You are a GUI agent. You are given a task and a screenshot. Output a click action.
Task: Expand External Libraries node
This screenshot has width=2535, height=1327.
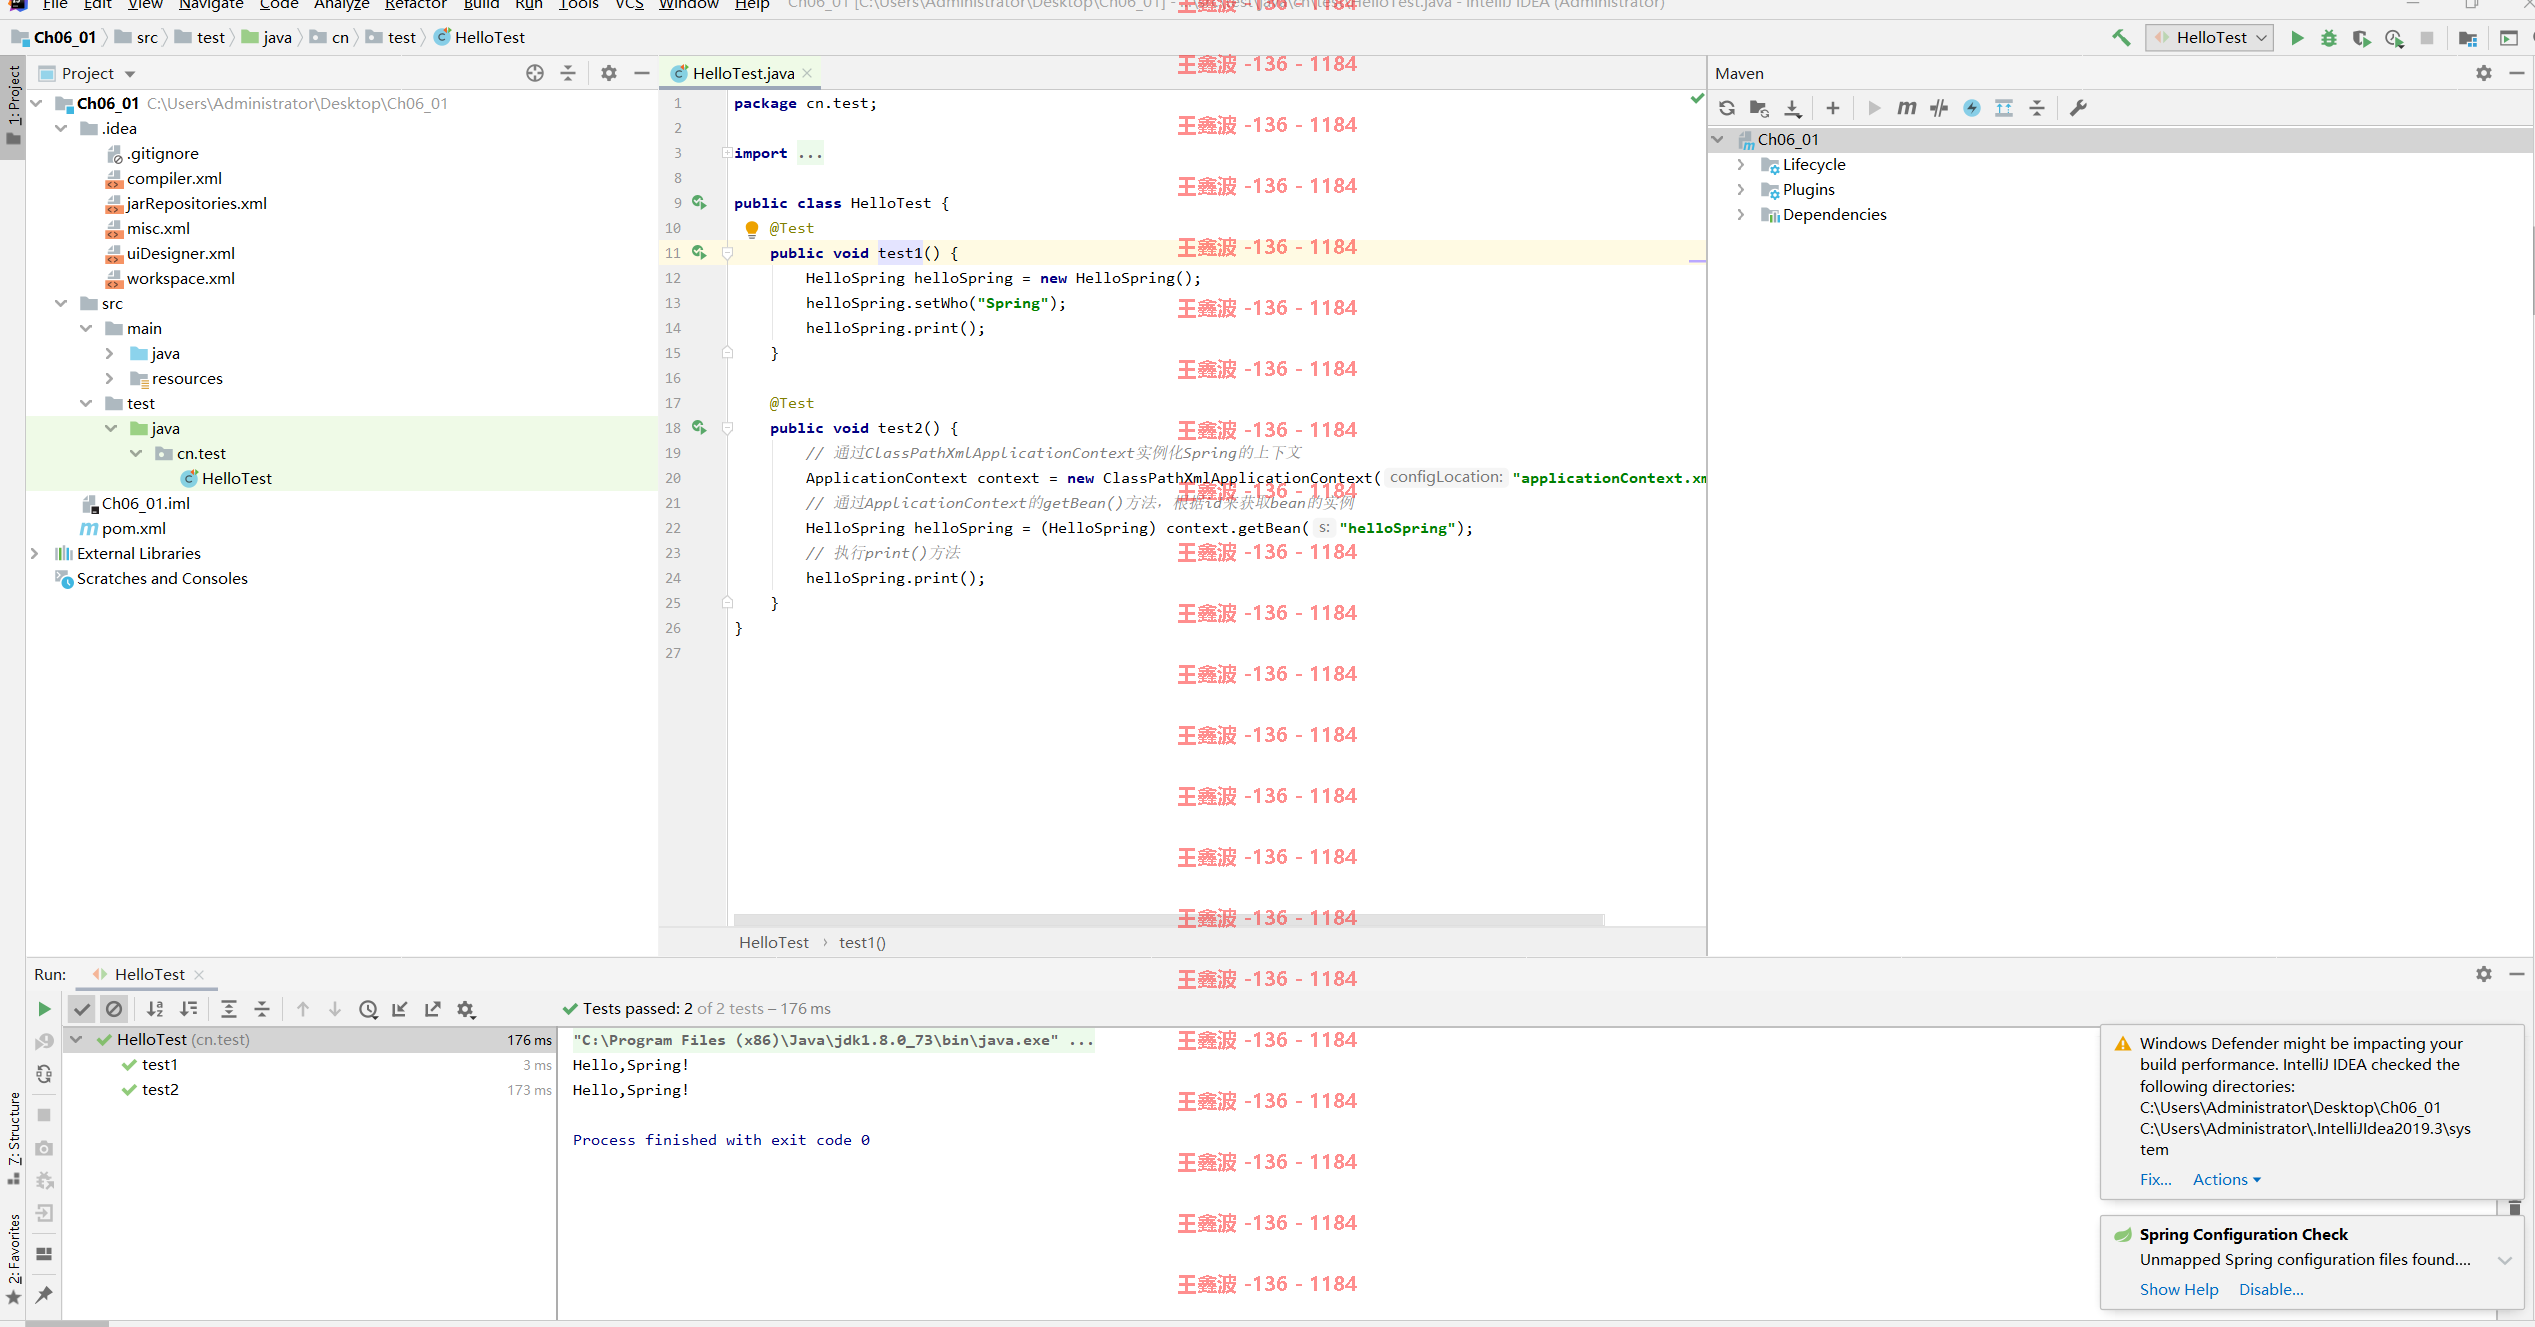pos(35,554)
